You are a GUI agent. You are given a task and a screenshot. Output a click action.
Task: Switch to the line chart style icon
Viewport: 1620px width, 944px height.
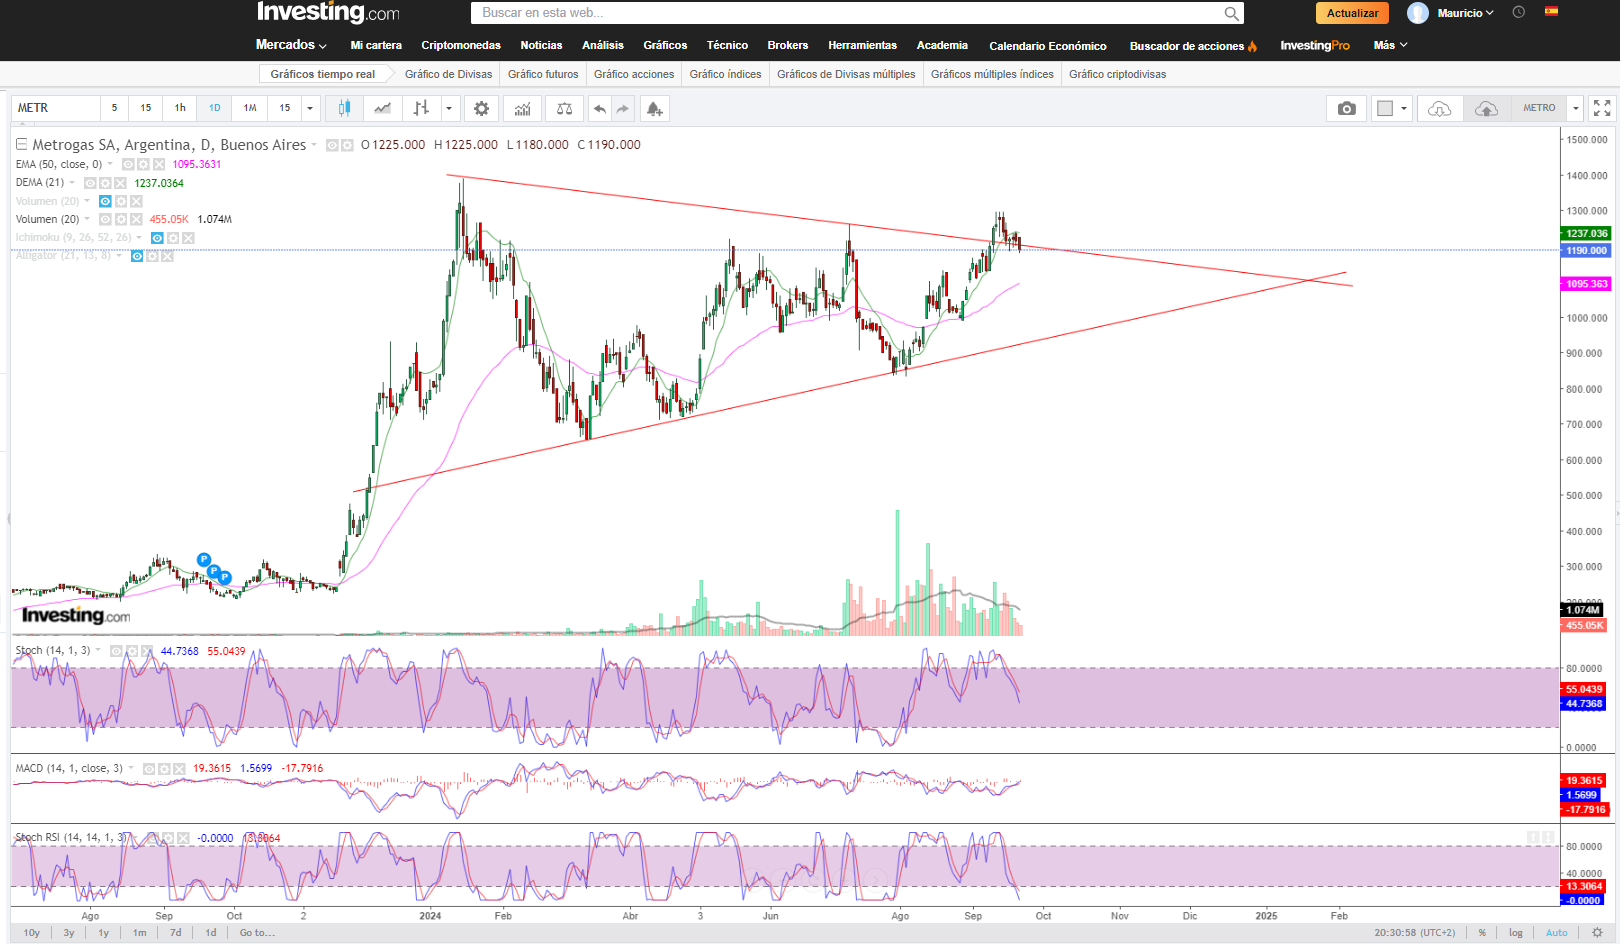pyautogui.click(x=383, y=108)
